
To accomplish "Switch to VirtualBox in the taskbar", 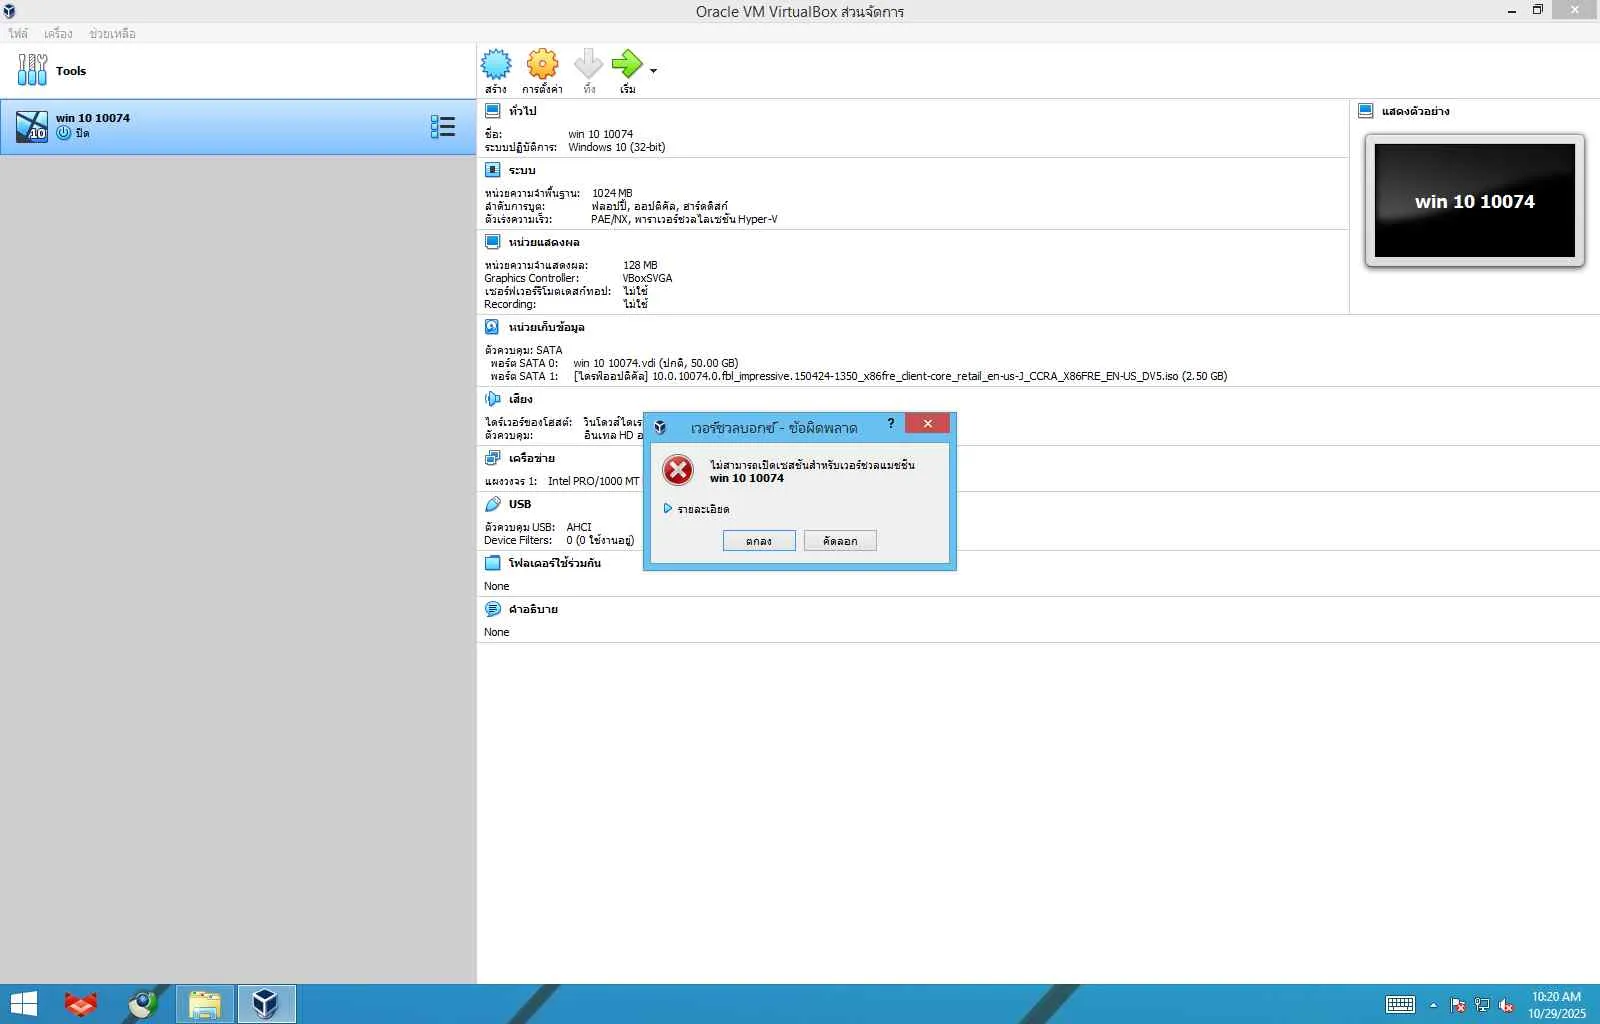I will (x=266, y=1004).
